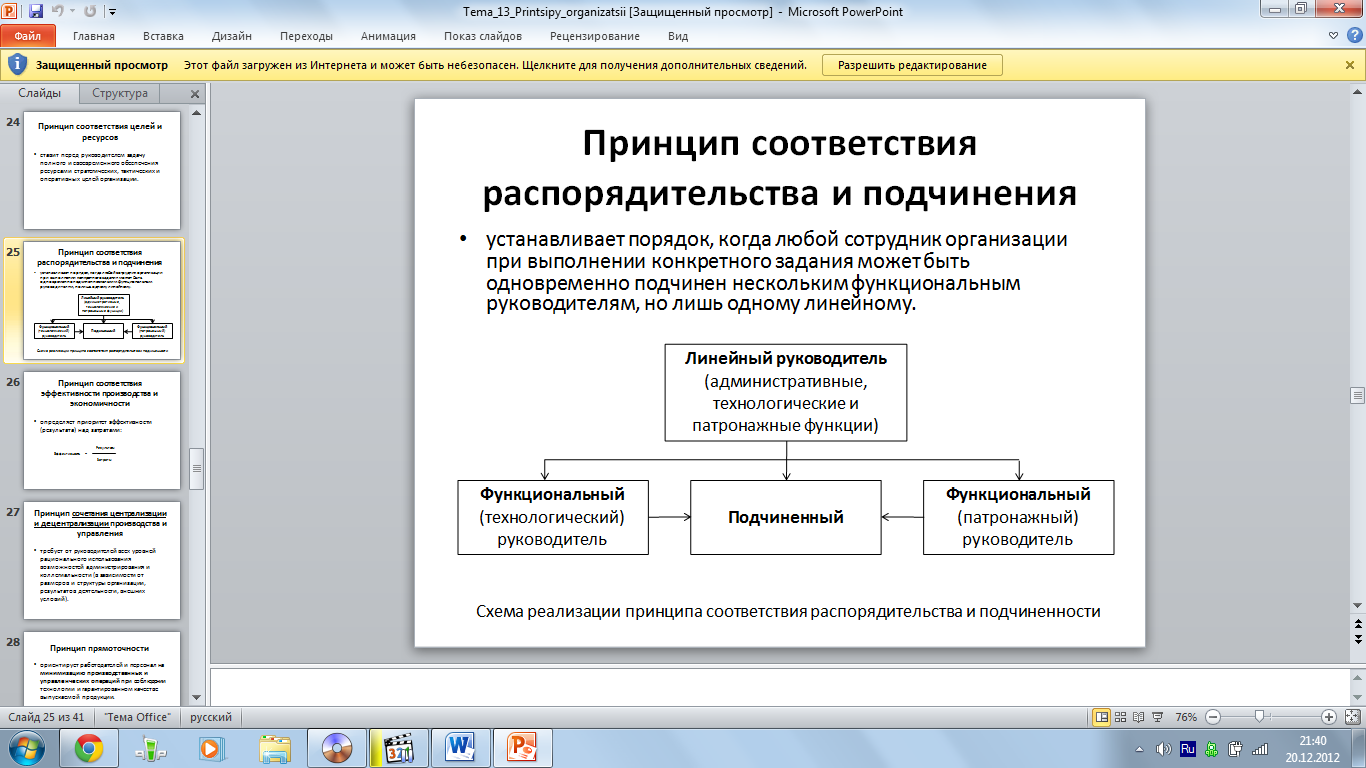This screenshot has height=768, width=1366.
Task: Click the volume speaker tray icon
Action: (1164, 747)
